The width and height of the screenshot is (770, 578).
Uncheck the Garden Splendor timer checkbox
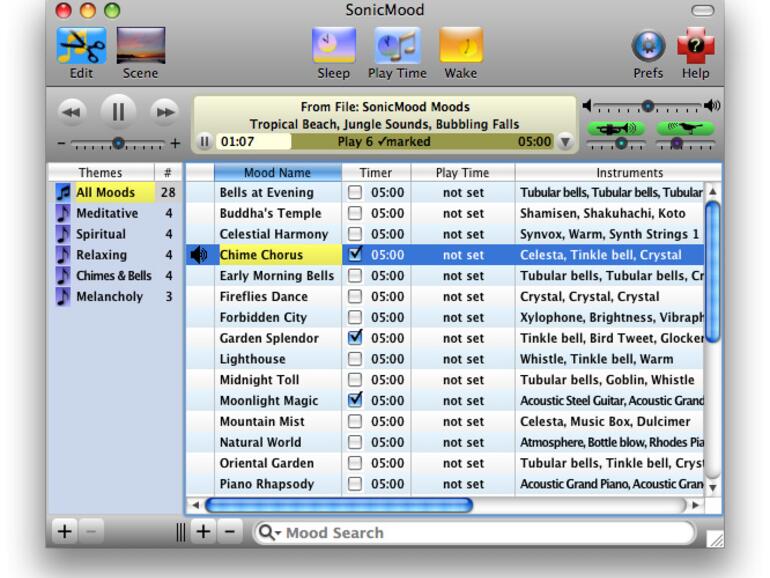tap(355, 338)
